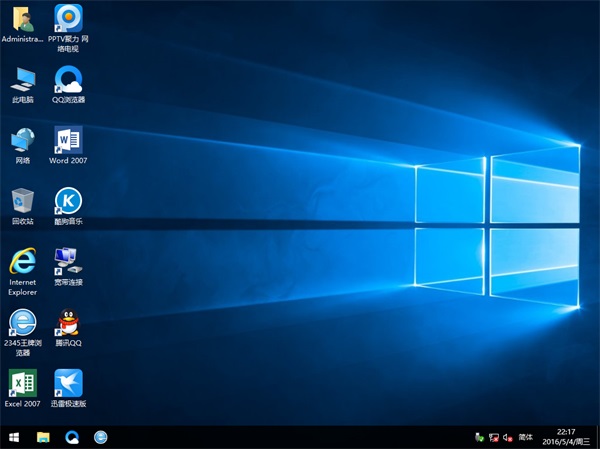
Task: Launch the Word 2007 desktop shortcut
Action: click(68, 140)
